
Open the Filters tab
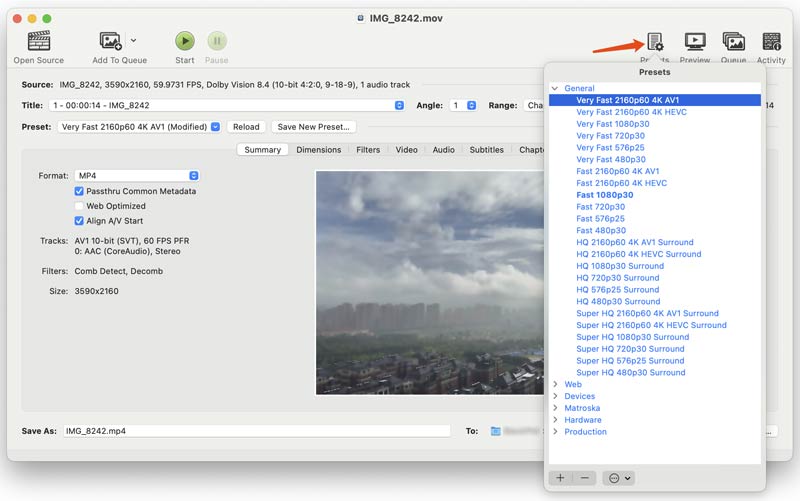tap(368, 149)
